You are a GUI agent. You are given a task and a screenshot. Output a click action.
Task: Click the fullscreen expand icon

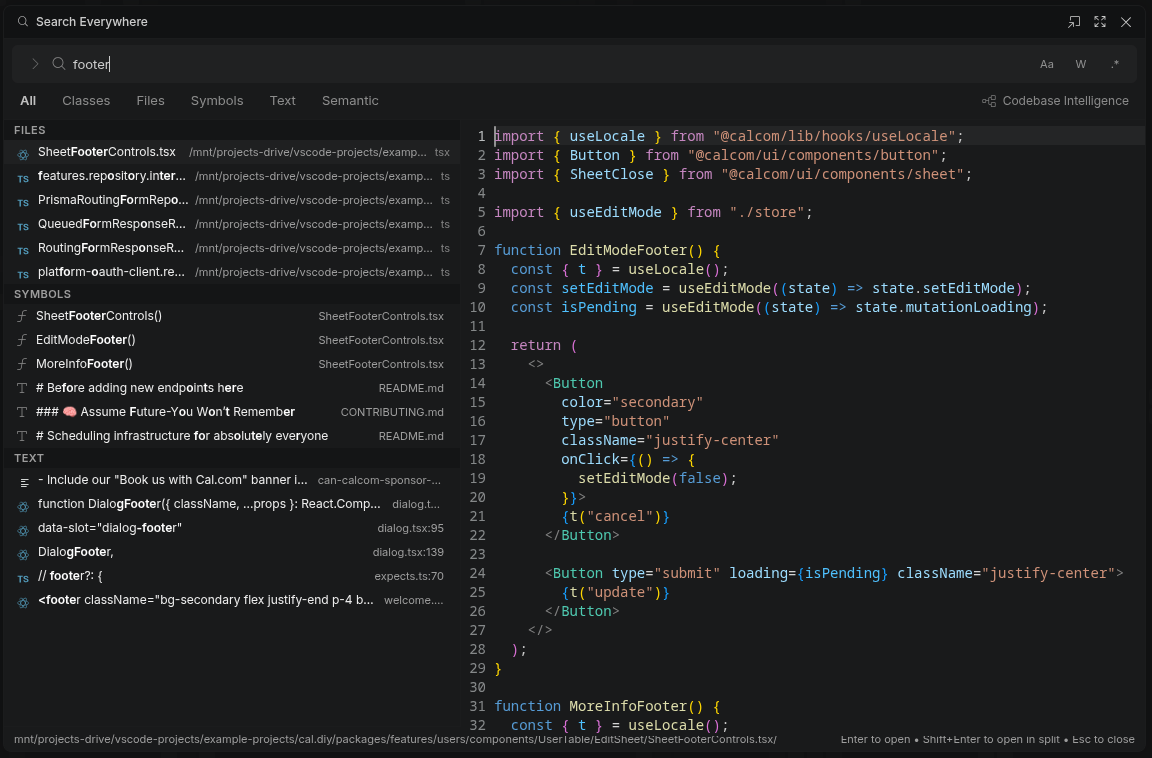[x=1100, y=22]
